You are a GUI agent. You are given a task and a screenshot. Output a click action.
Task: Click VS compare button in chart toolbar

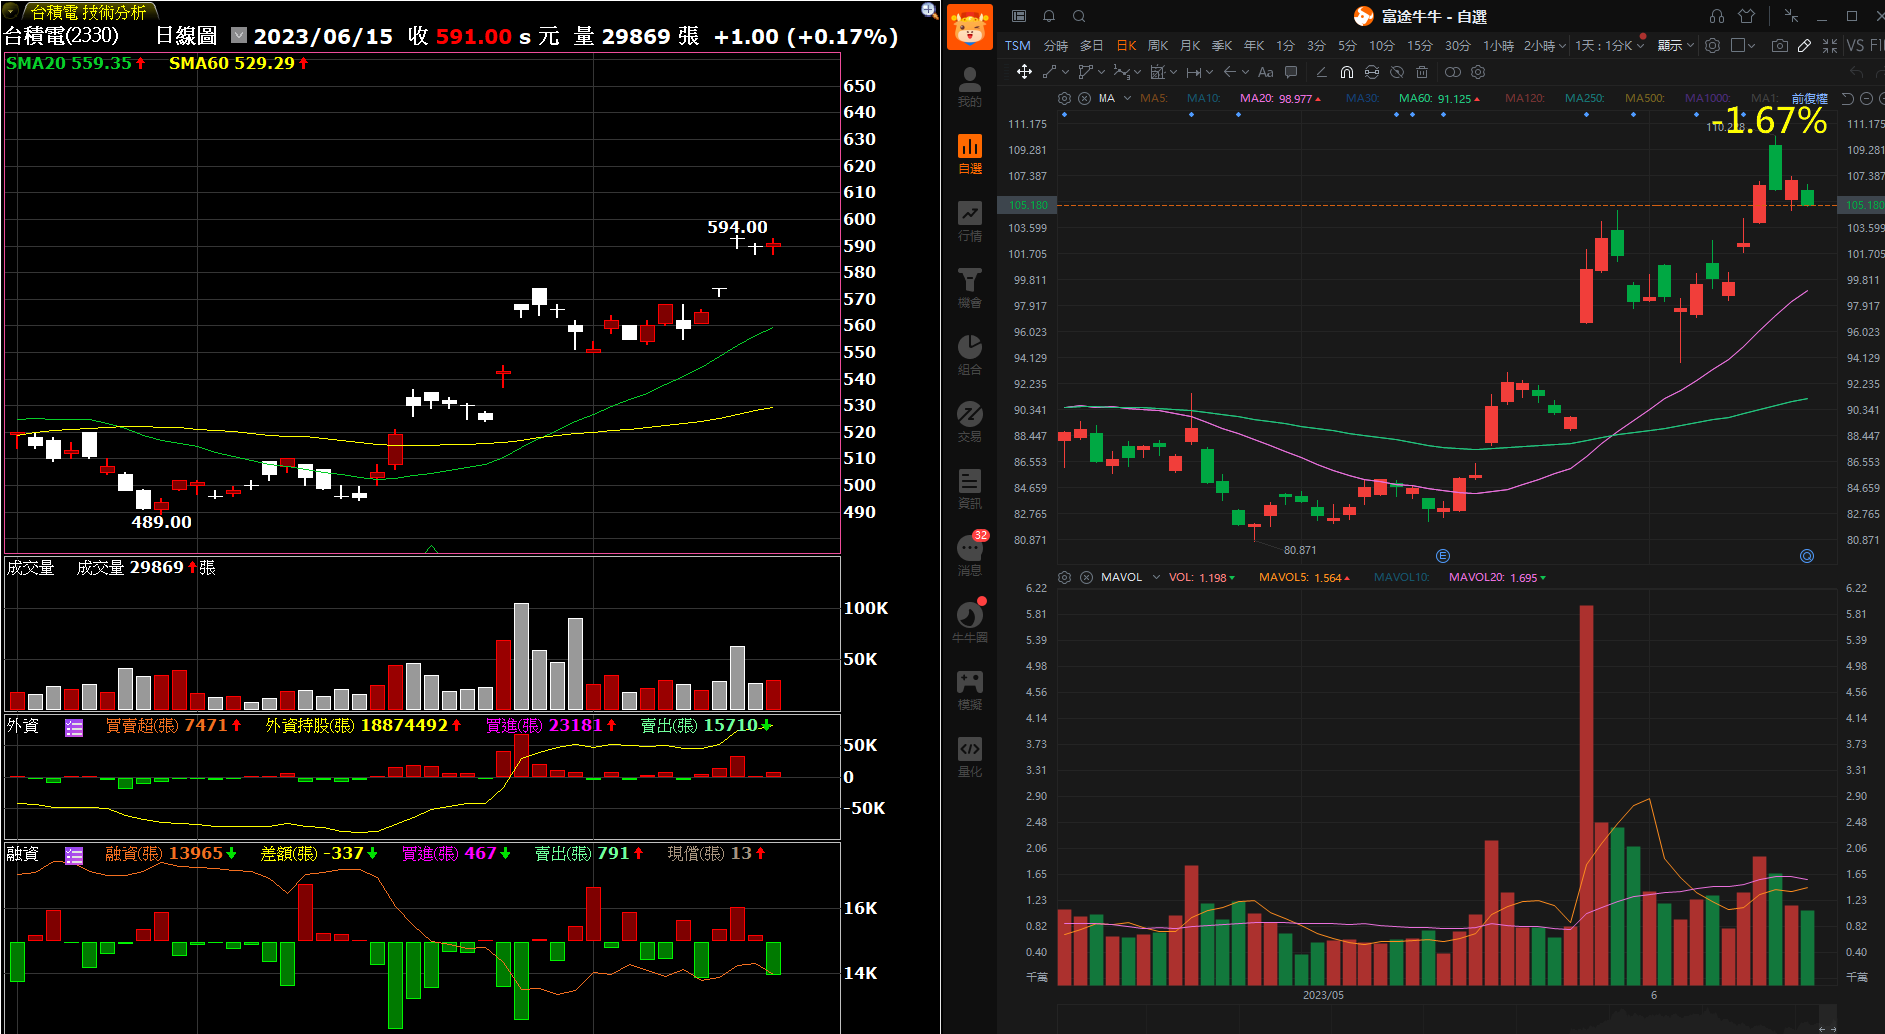pos(1855,46)
